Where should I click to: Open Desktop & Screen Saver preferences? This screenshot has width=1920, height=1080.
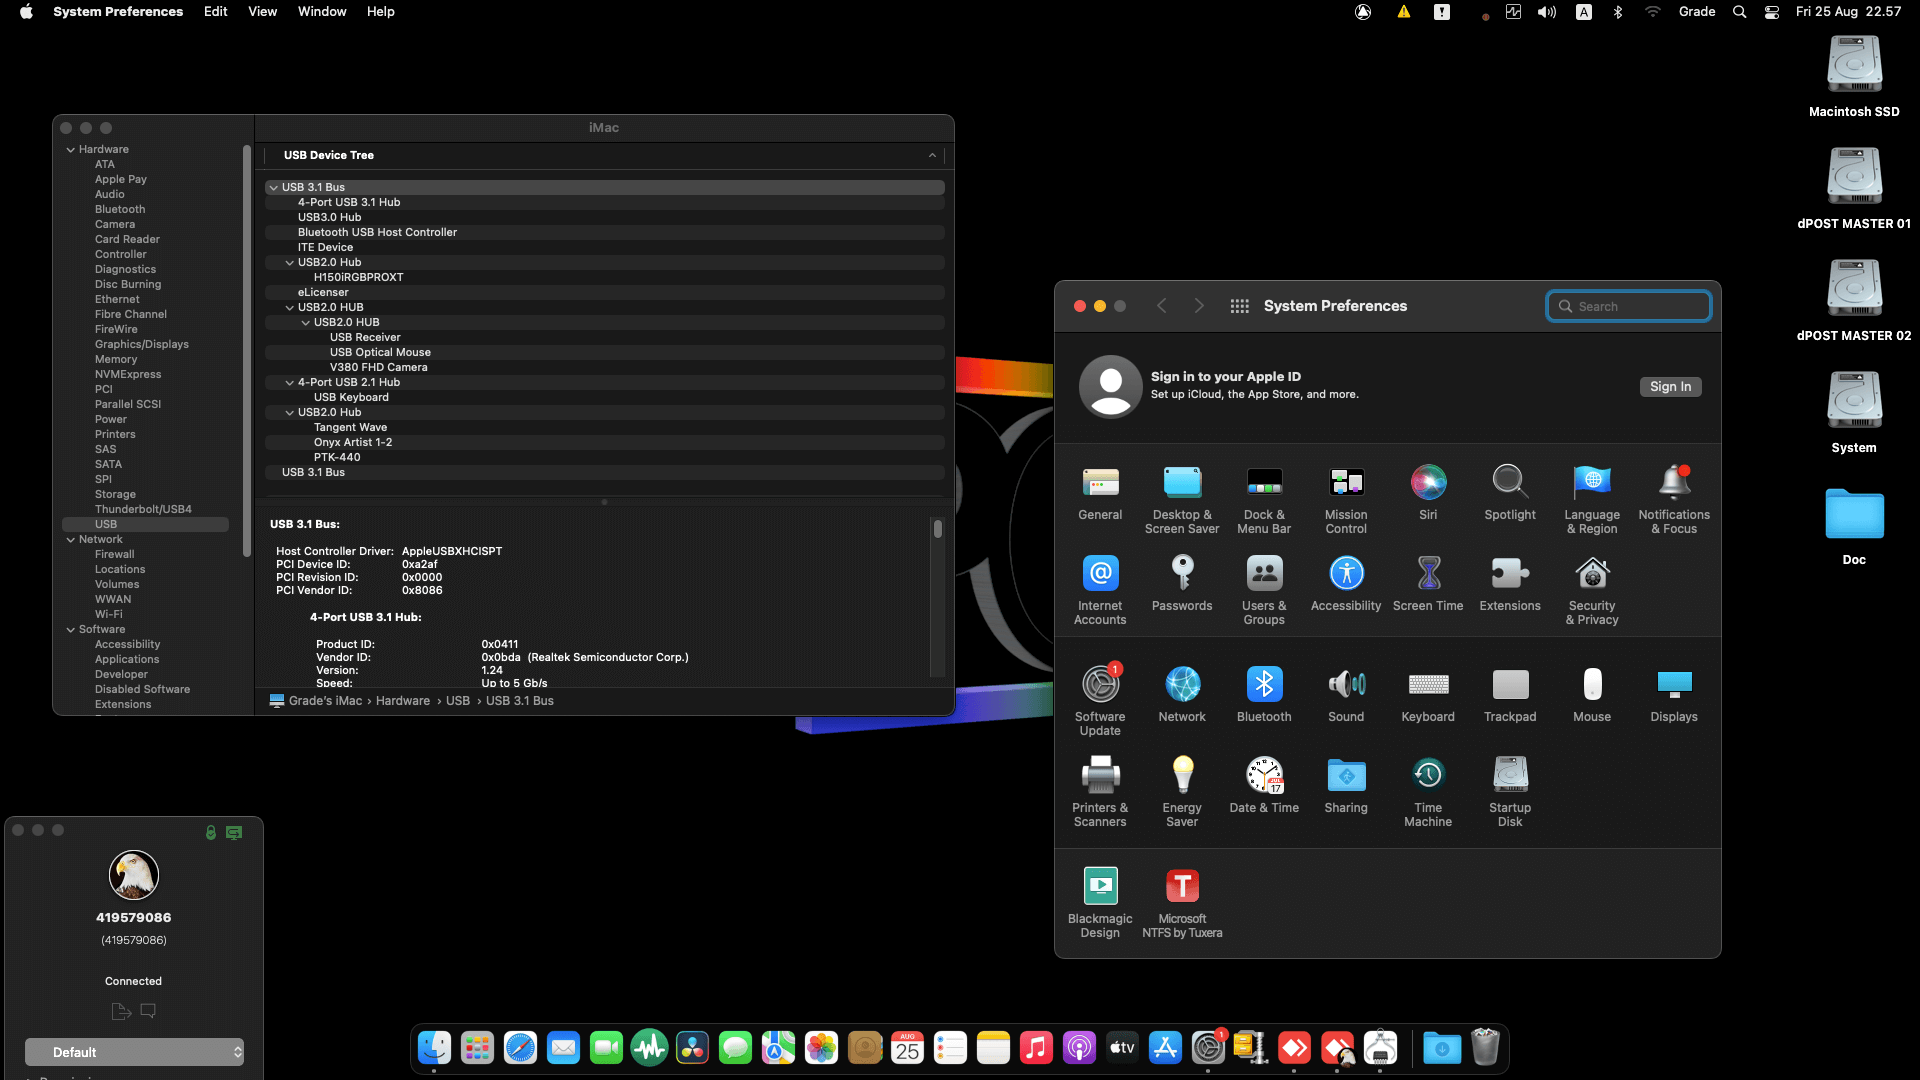point(1182,499)
